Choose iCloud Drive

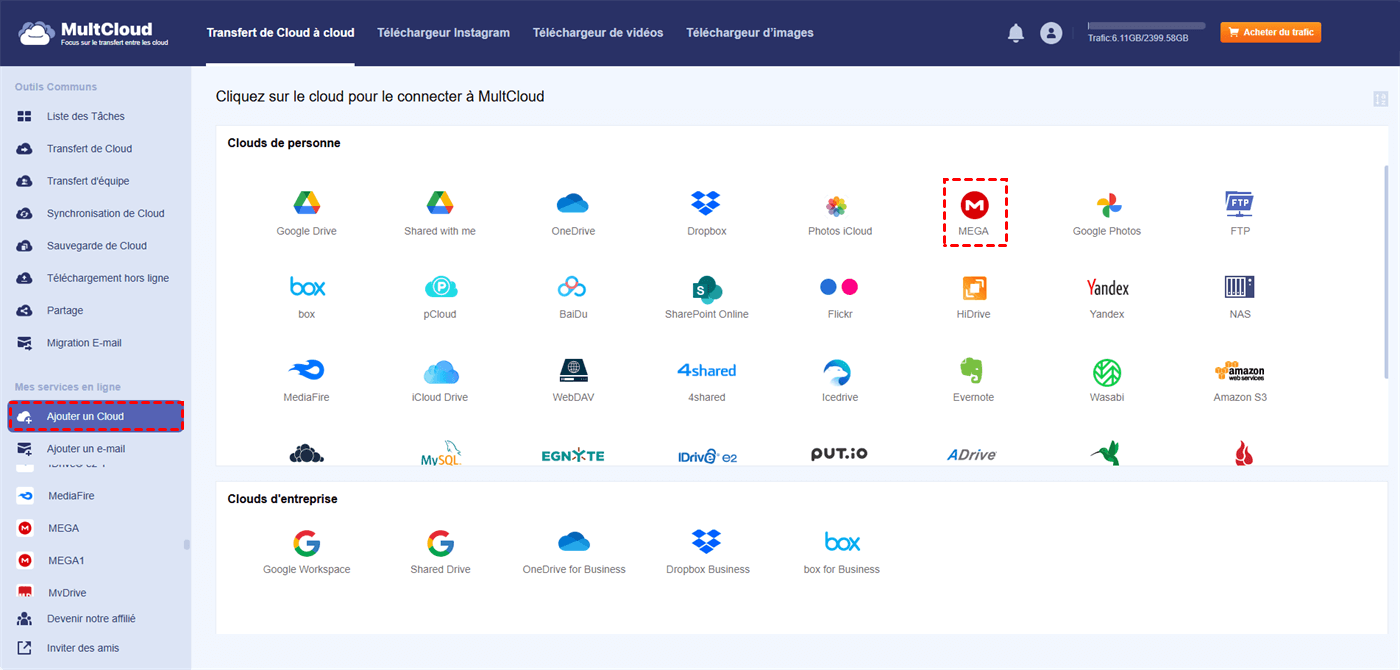(440, 380)
